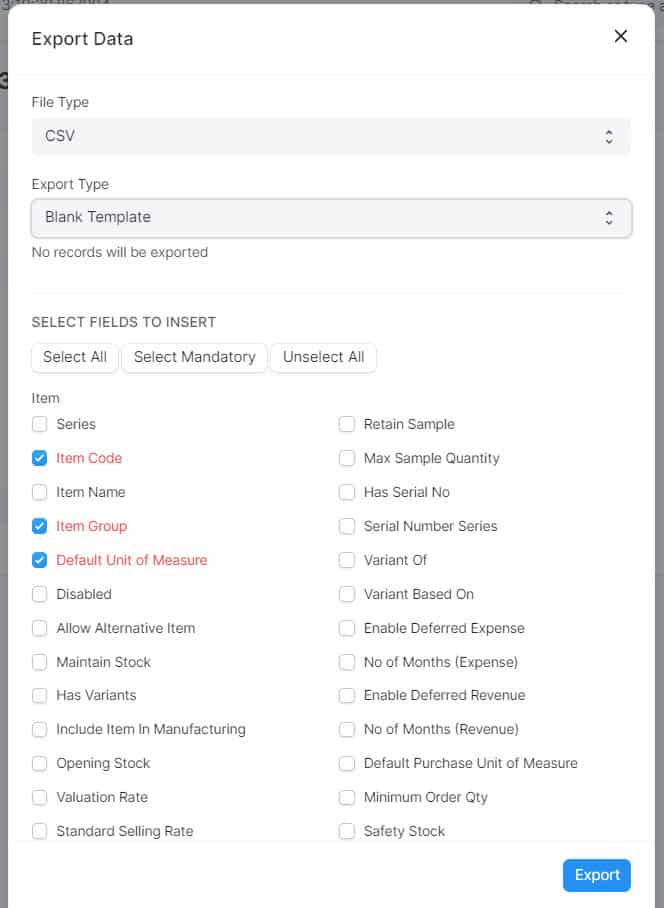Uncheck the Item Code checkbox
664x908 pixels.
coord(40,458)
